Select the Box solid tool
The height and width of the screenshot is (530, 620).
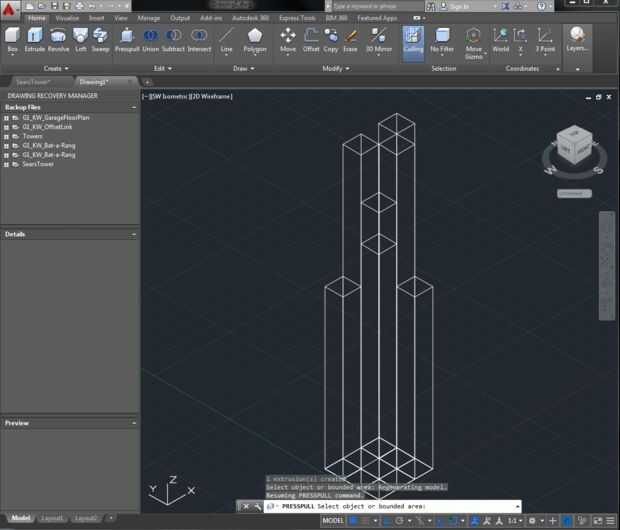(12, 40)
